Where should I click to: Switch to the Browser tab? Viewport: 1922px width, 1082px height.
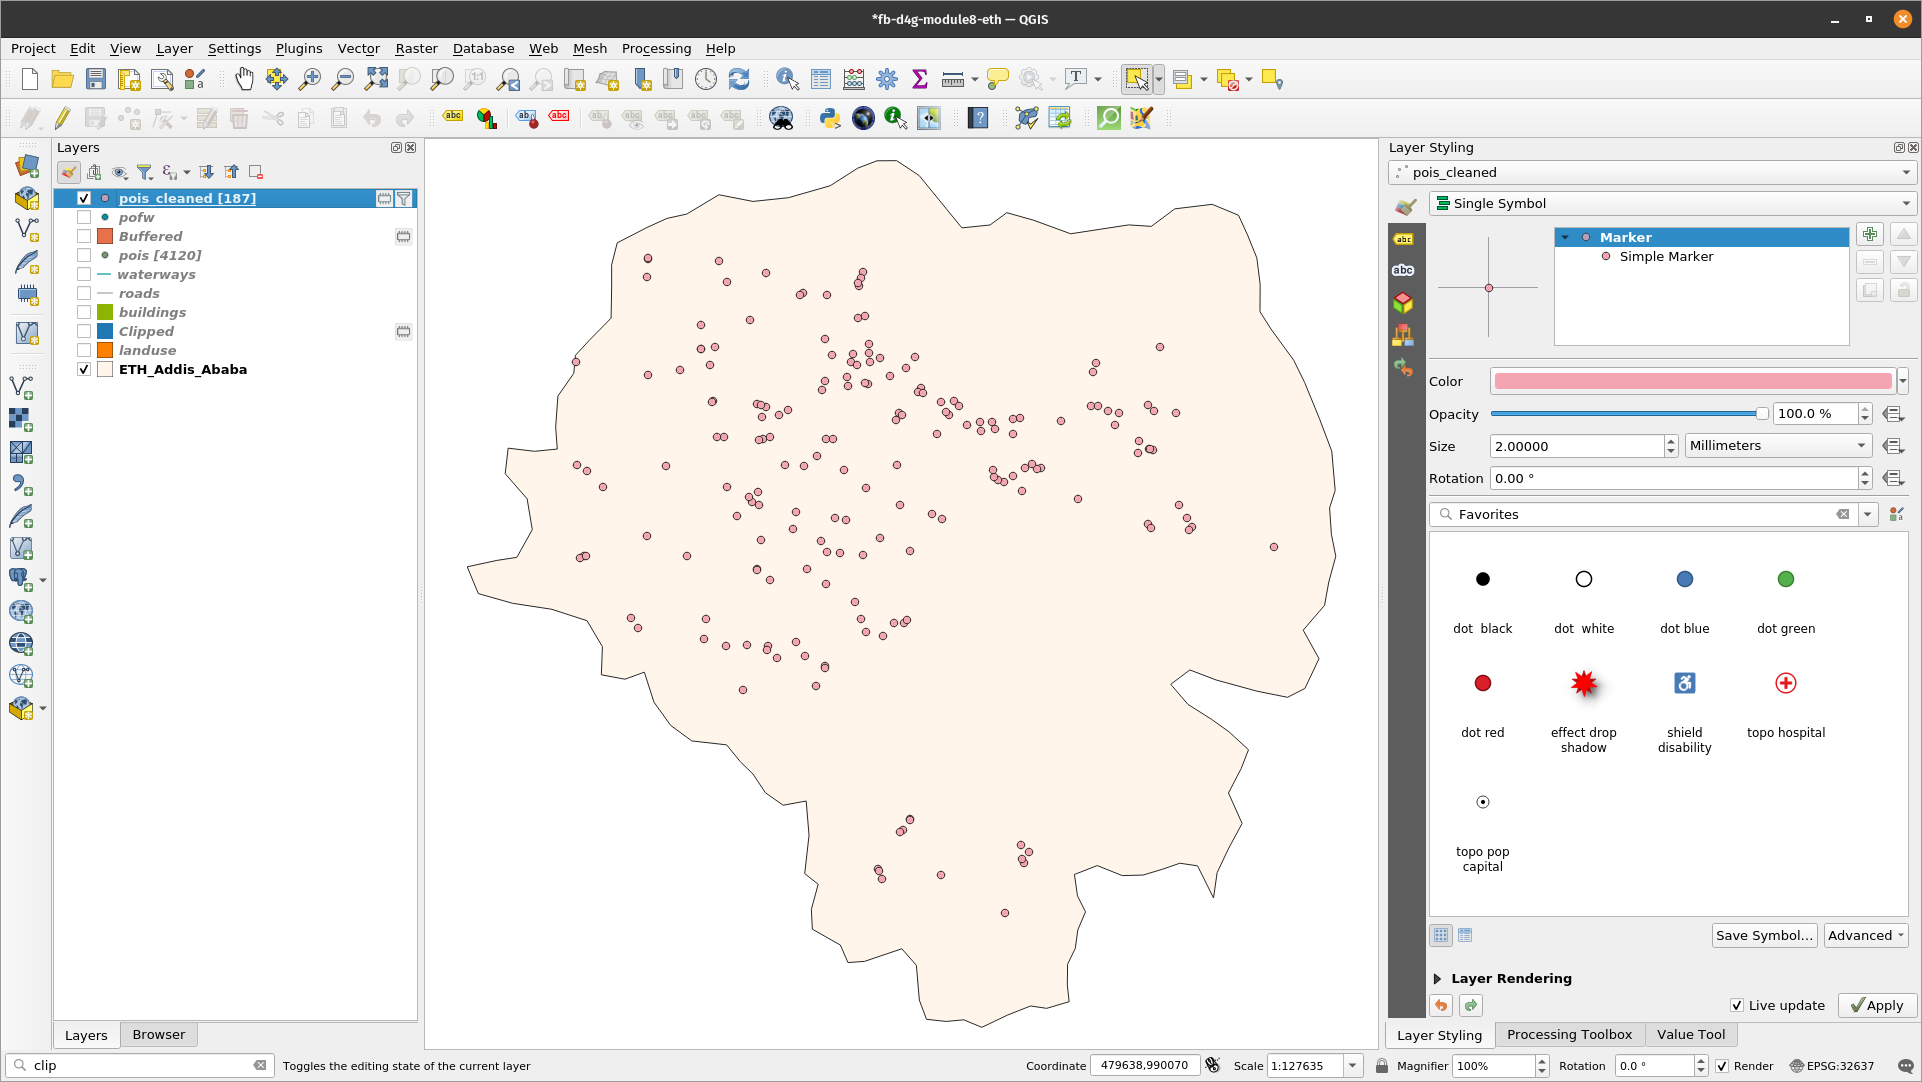(x=158, y=1034)
